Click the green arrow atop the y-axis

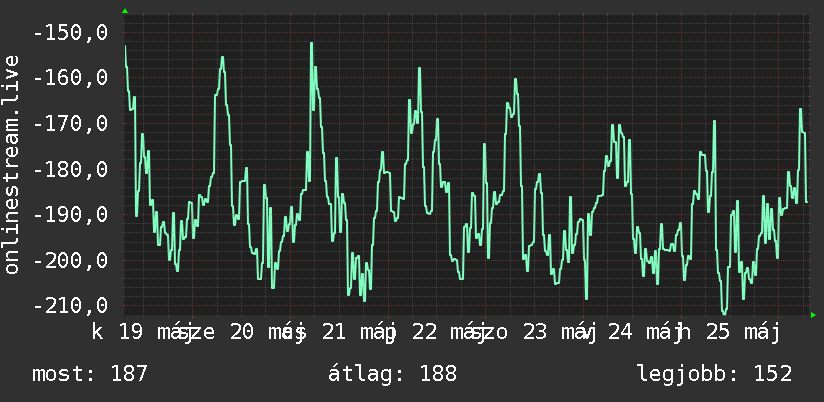[x=125, y=11]
